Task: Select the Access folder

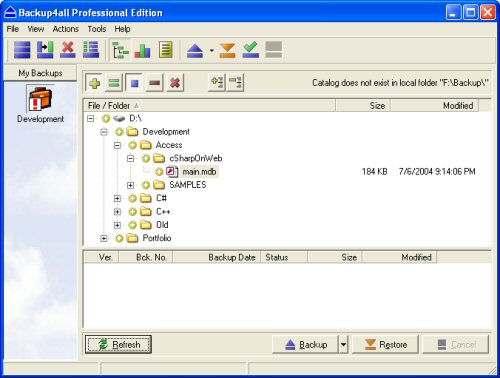Action: pos(169,145)
